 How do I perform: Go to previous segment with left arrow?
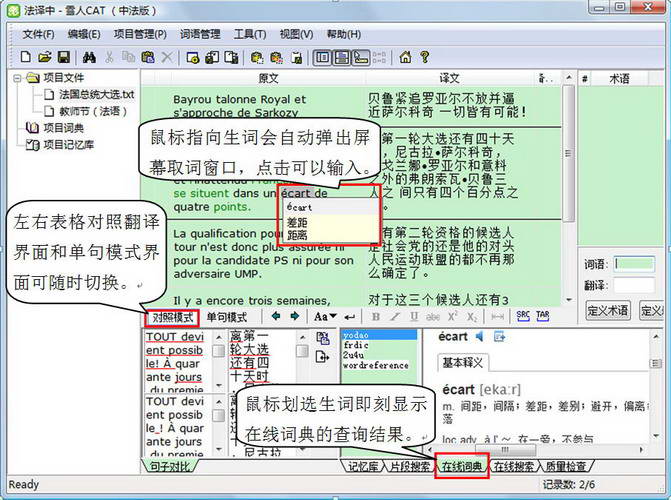(276, 316)
